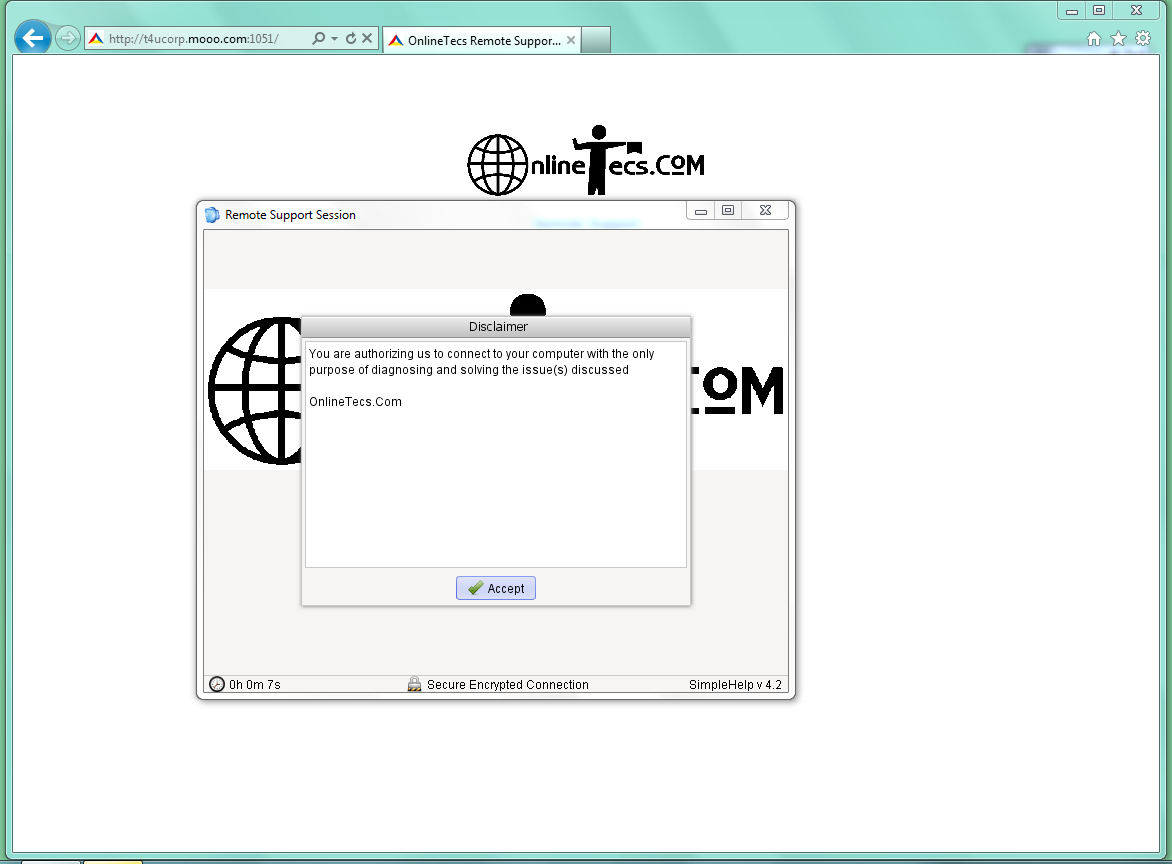Click the browser forward arrow button

tap(68, 38)
